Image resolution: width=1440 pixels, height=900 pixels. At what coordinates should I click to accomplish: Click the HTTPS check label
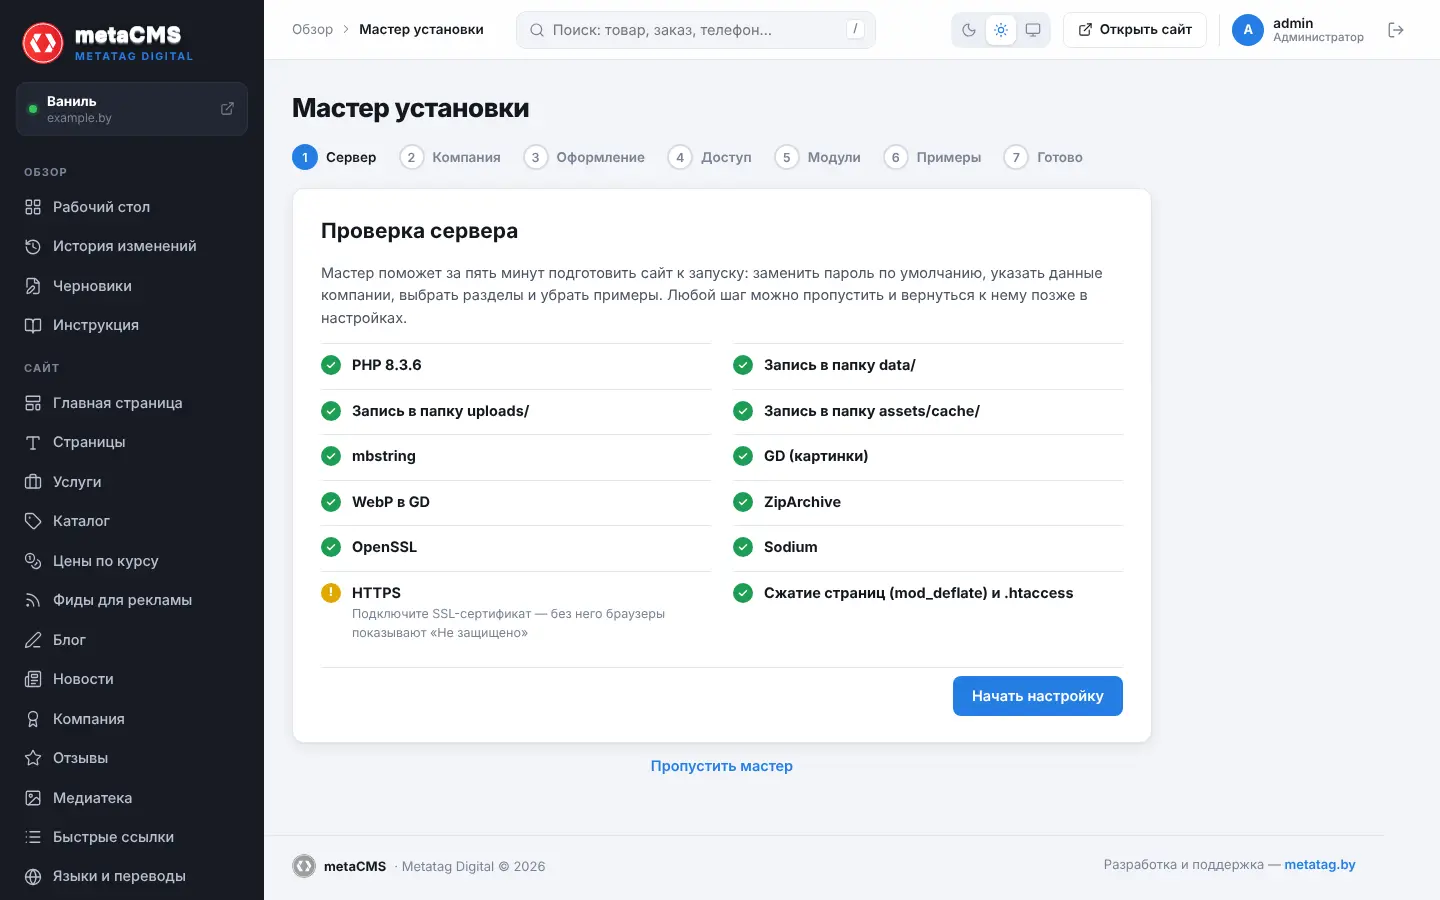(376, 593)
